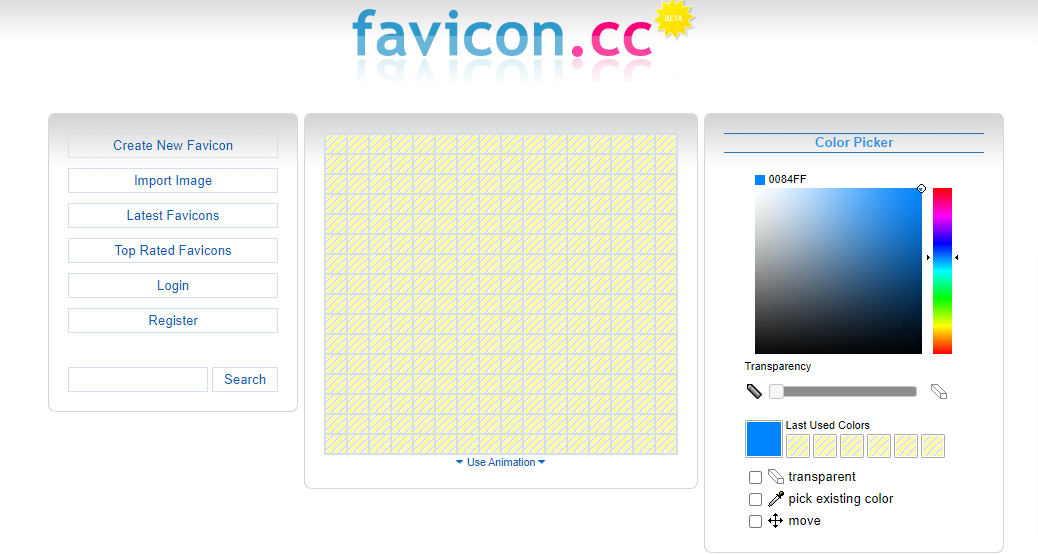
Task: Click the eyedropper icon for pick existing color
Action: [776, 498]
